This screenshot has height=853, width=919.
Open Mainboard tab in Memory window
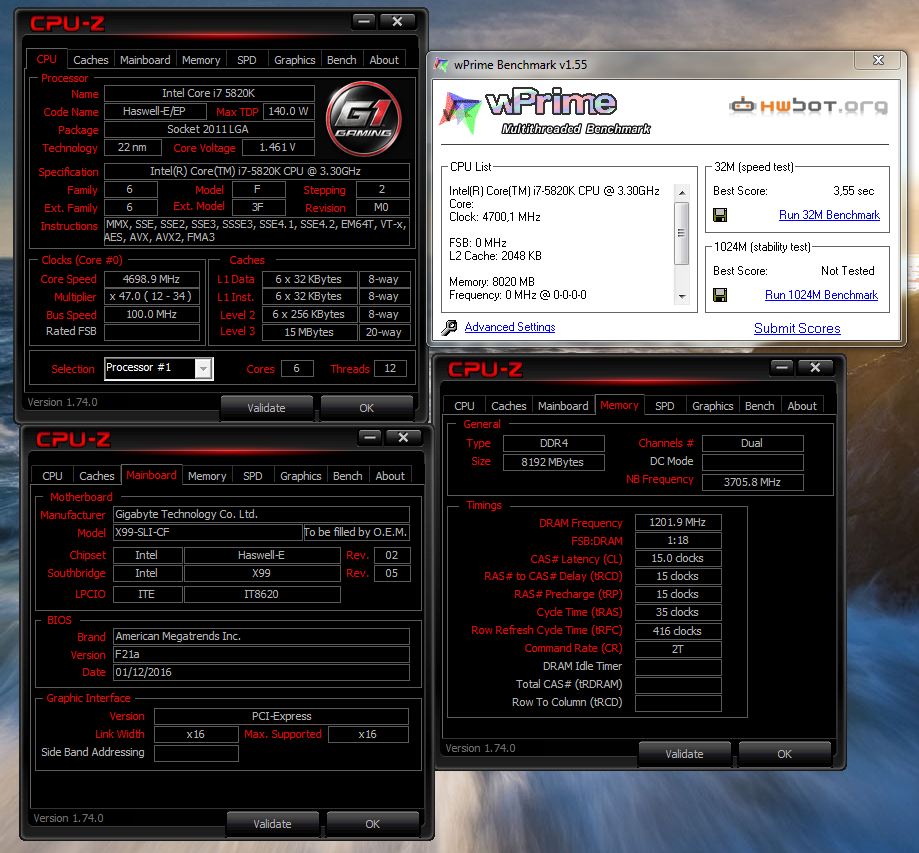tap(563, 406)
